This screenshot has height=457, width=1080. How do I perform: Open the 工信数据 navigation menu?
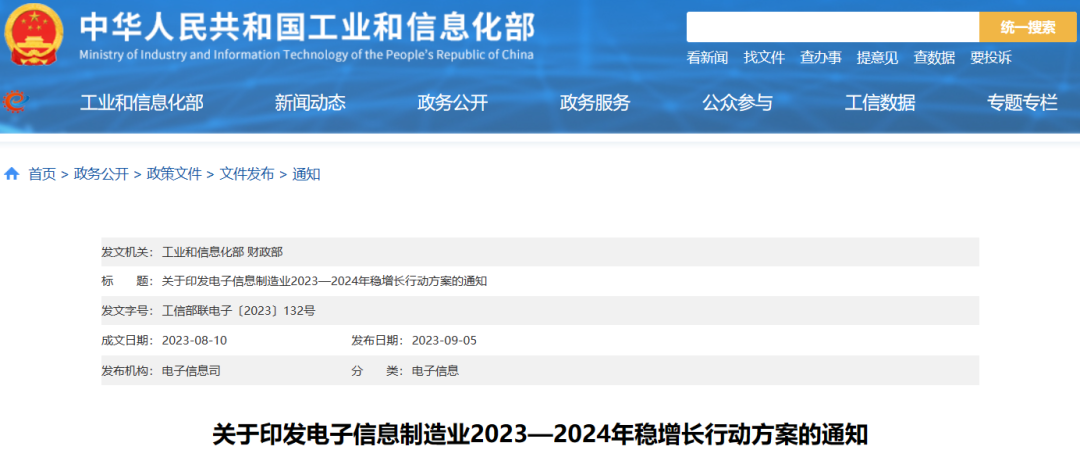880,103
